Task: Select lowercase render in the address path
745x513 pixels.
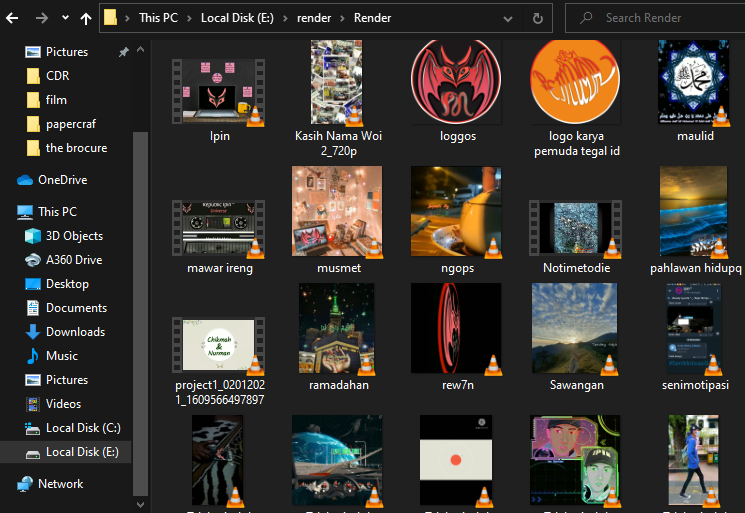Action: 314,18
